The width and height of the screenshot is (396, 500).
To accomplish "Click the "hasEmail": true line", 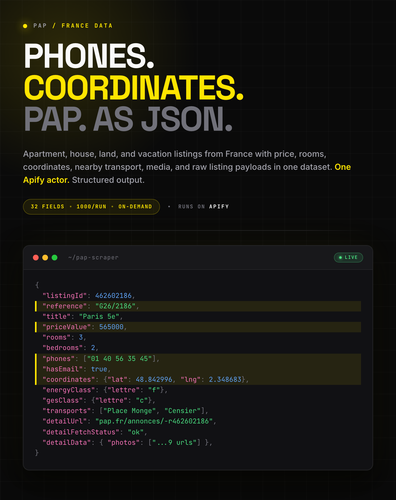I will (x=198, y=369).
